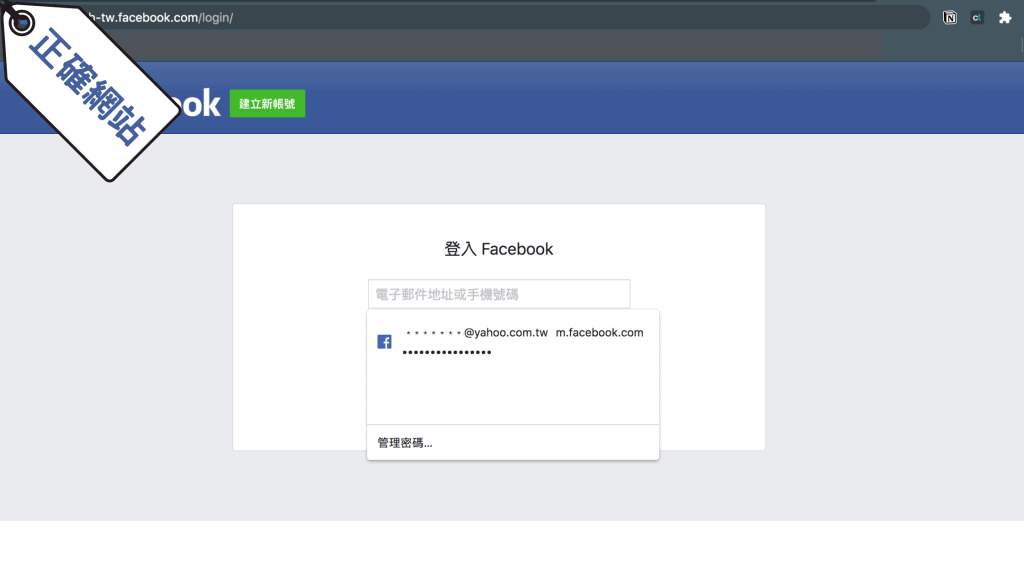1024x576 pixels.
Task: Focus the 電子郵件地址或手機號碼 input field
Action: tap(499, 294)
